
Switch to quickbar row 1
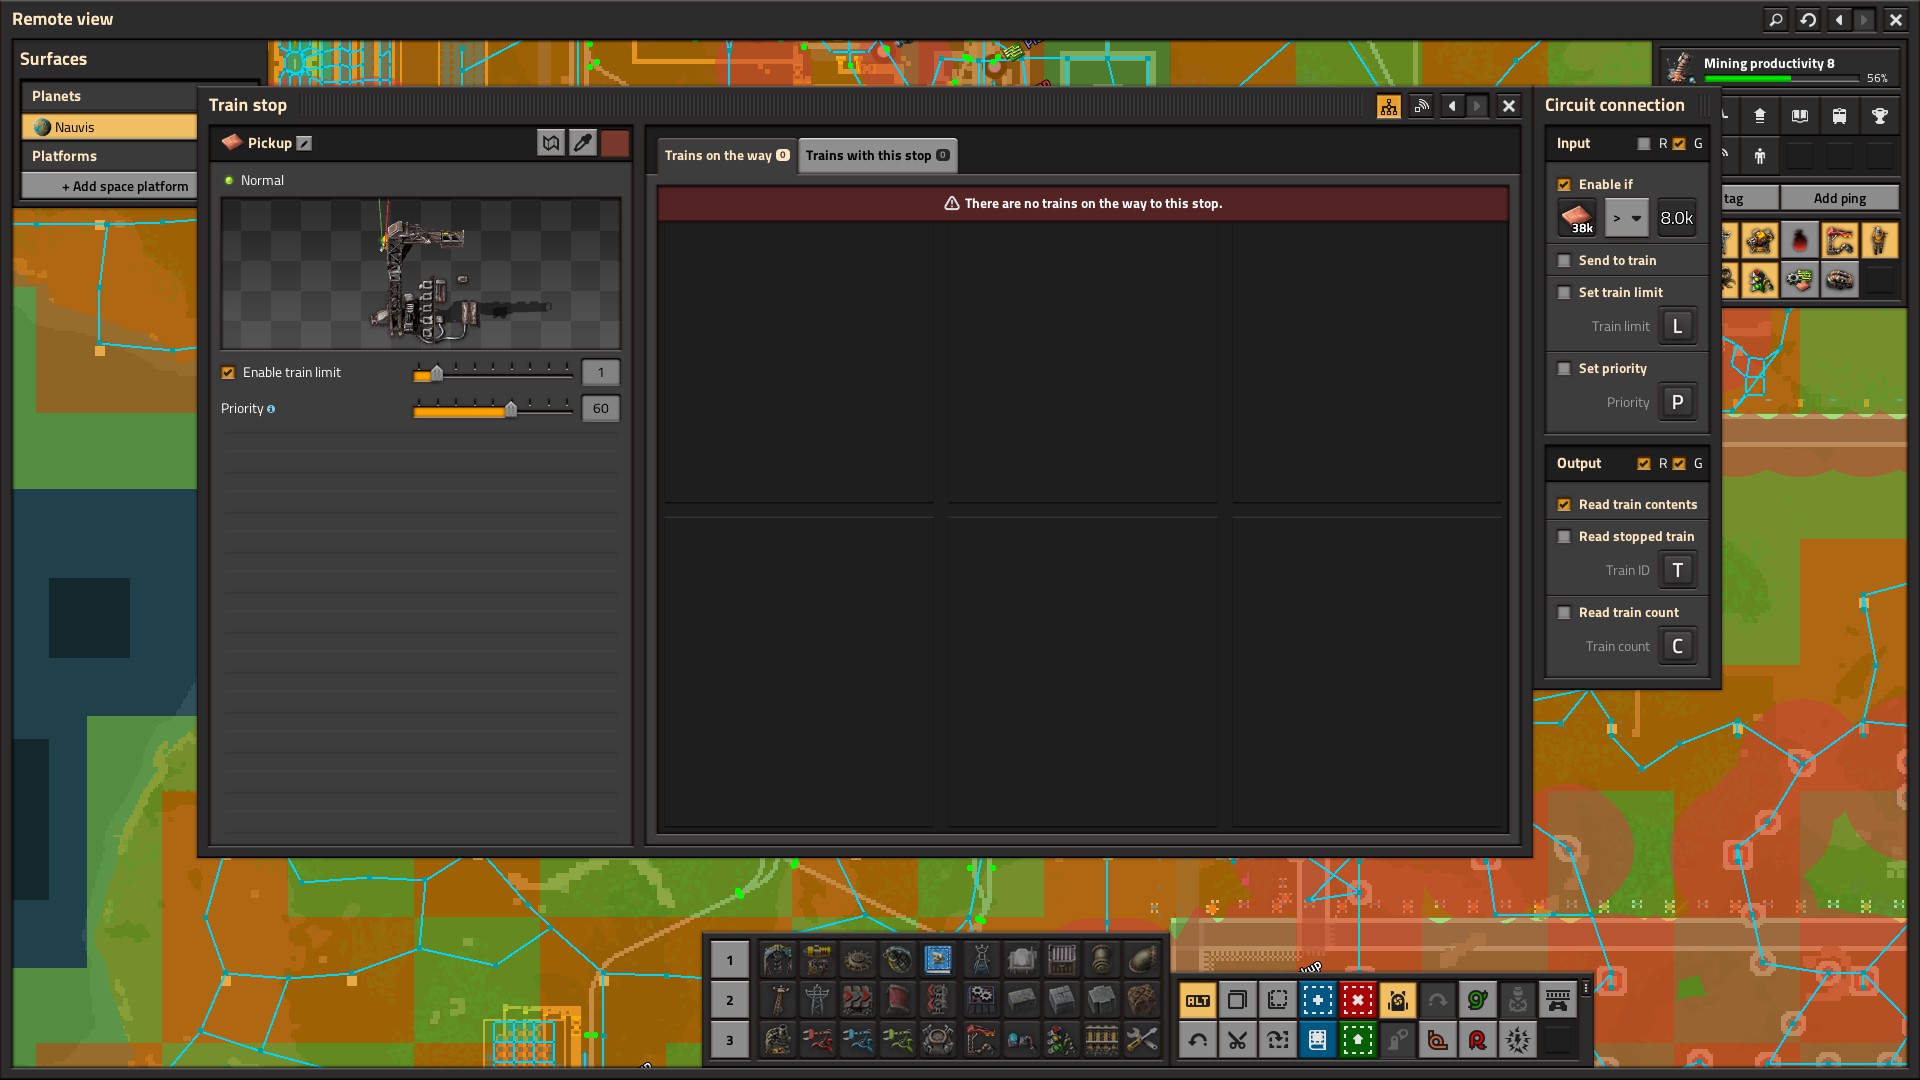point(729,960)
